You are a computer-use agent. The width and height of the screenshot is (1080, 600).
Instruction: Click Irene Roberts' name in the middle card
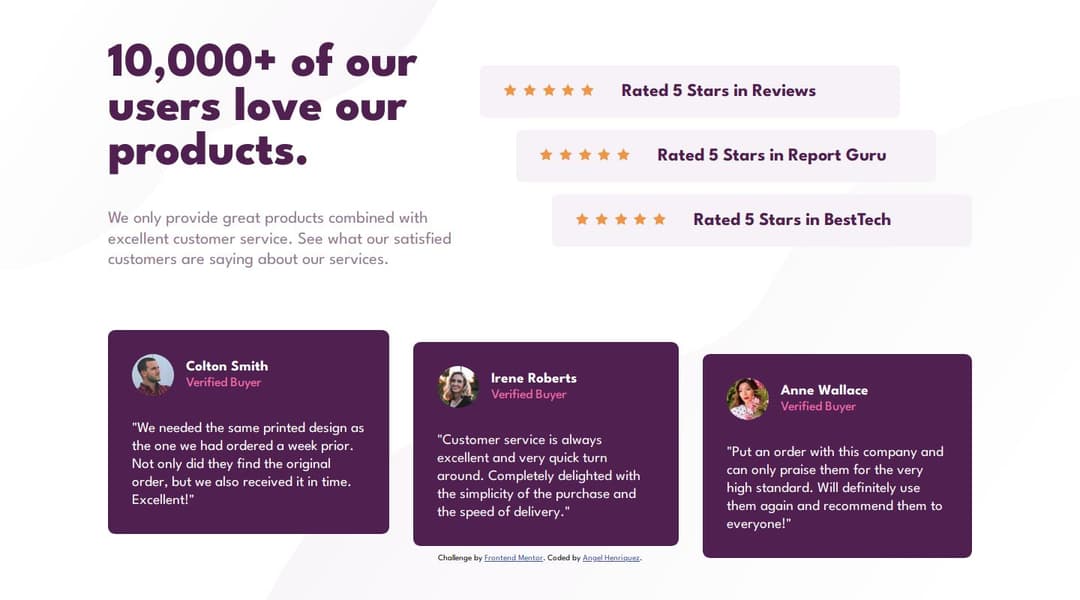pos(533,378)
